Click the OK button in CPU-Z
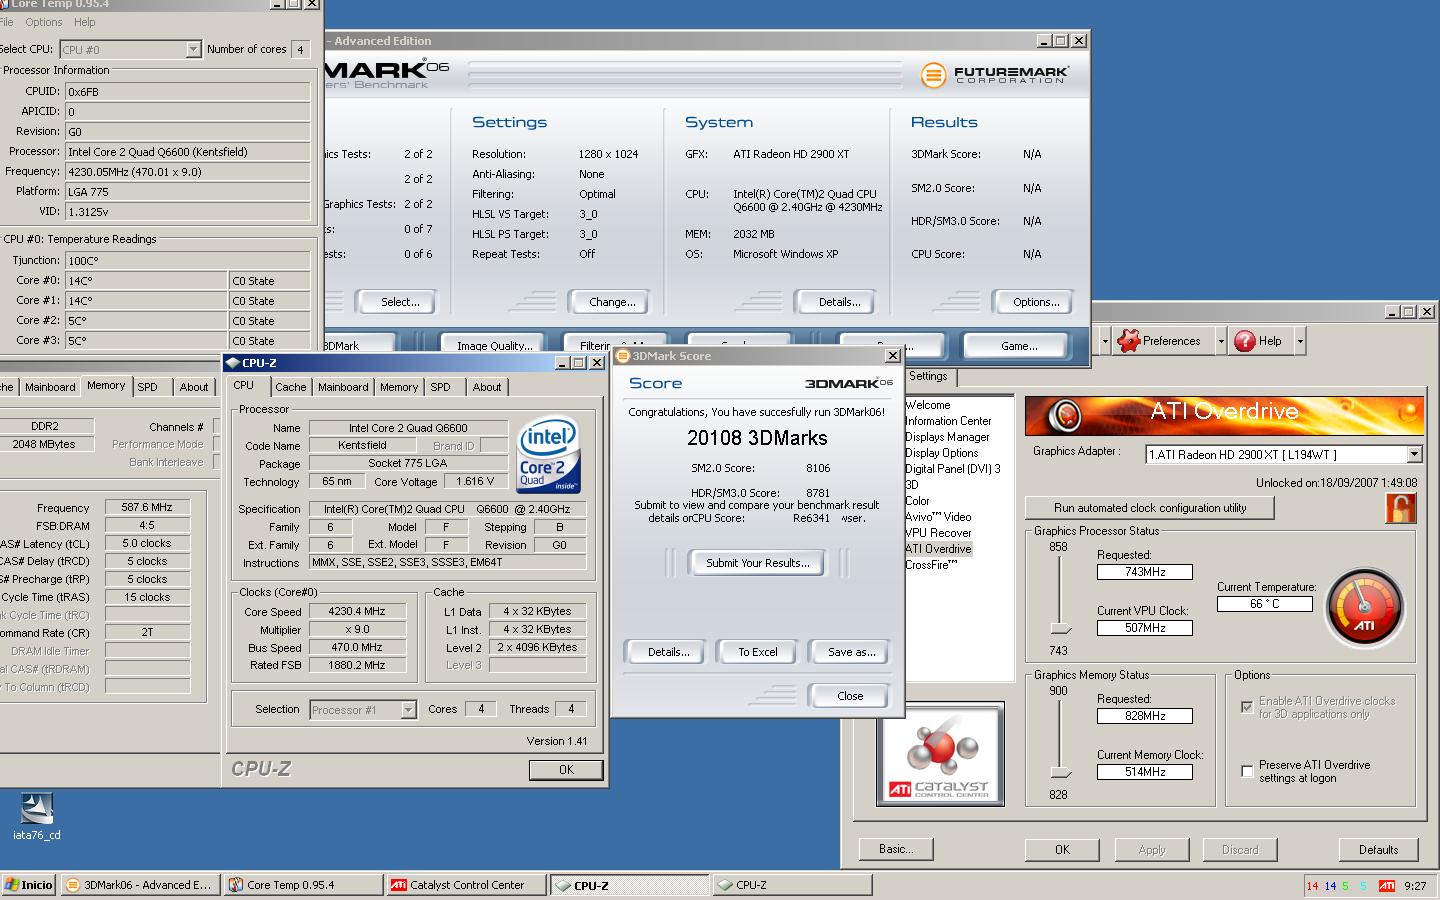The width and height of the screenshot is (1440, 900). 566,770
